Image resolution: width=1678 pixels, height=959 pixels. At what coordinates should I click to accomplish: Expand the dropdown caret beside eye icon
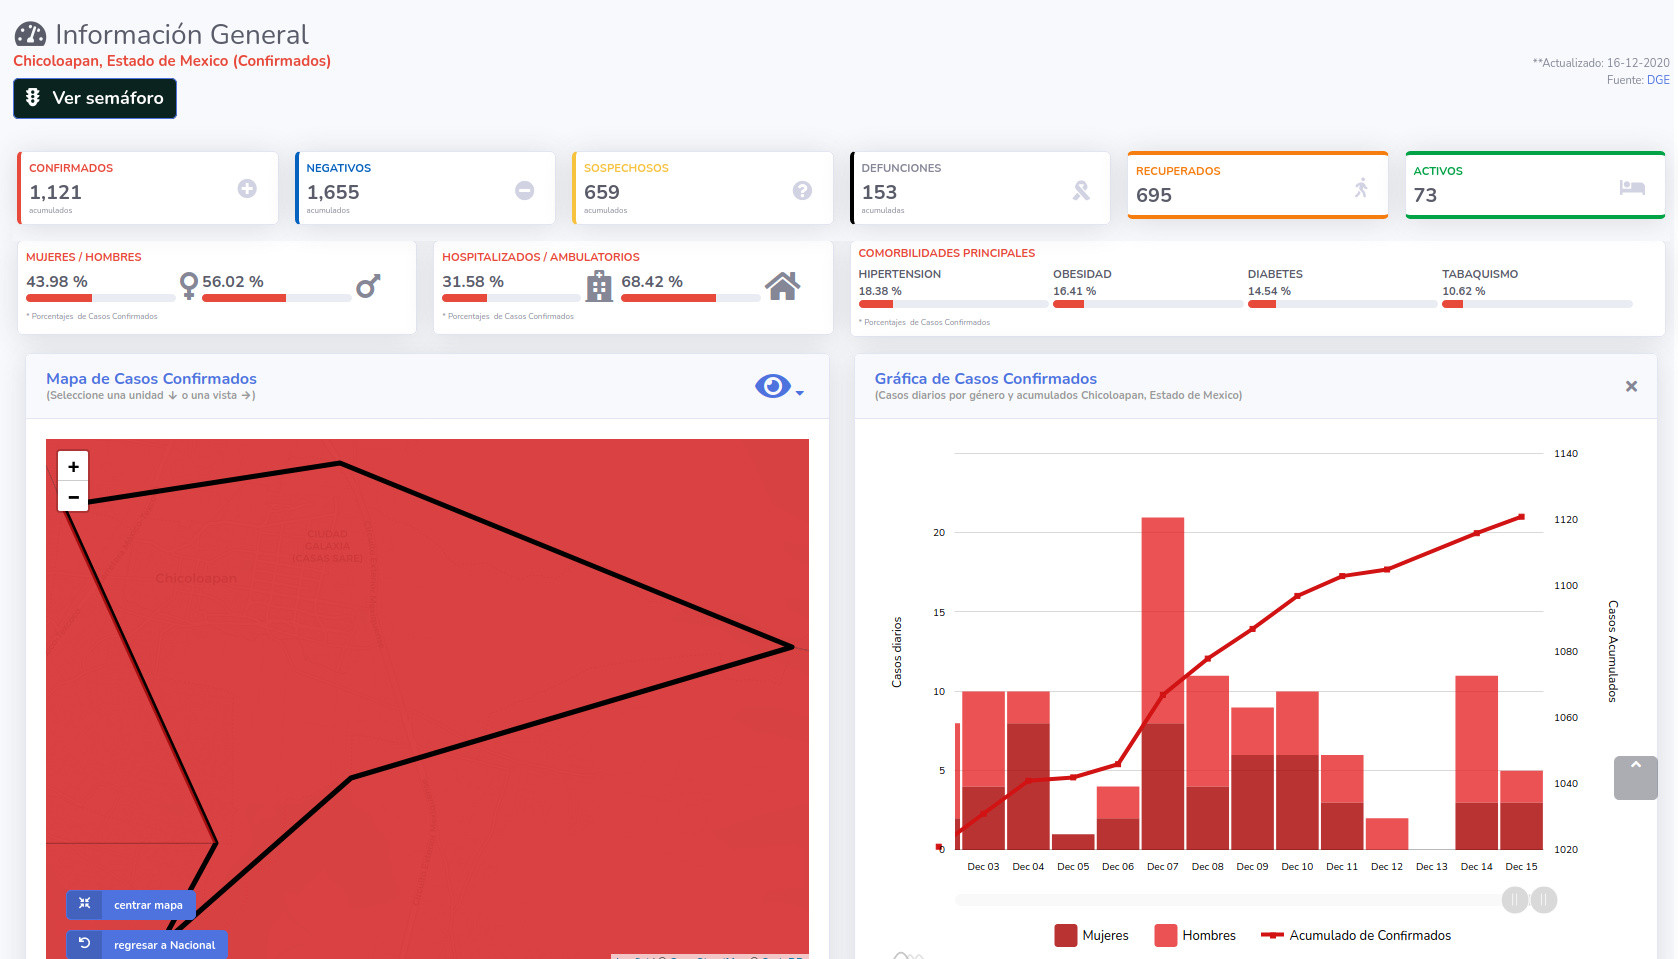point(799,393)
